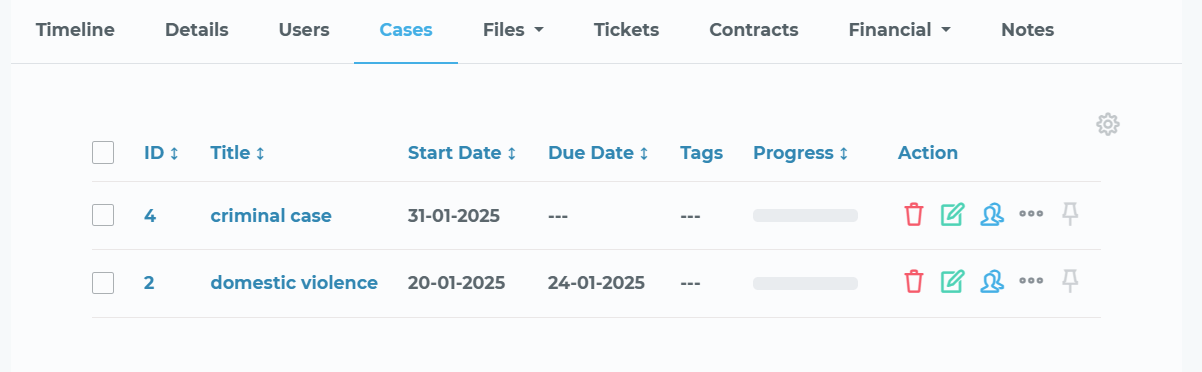
Task: Switch to the Contracts tab
Action: (753, 30)
